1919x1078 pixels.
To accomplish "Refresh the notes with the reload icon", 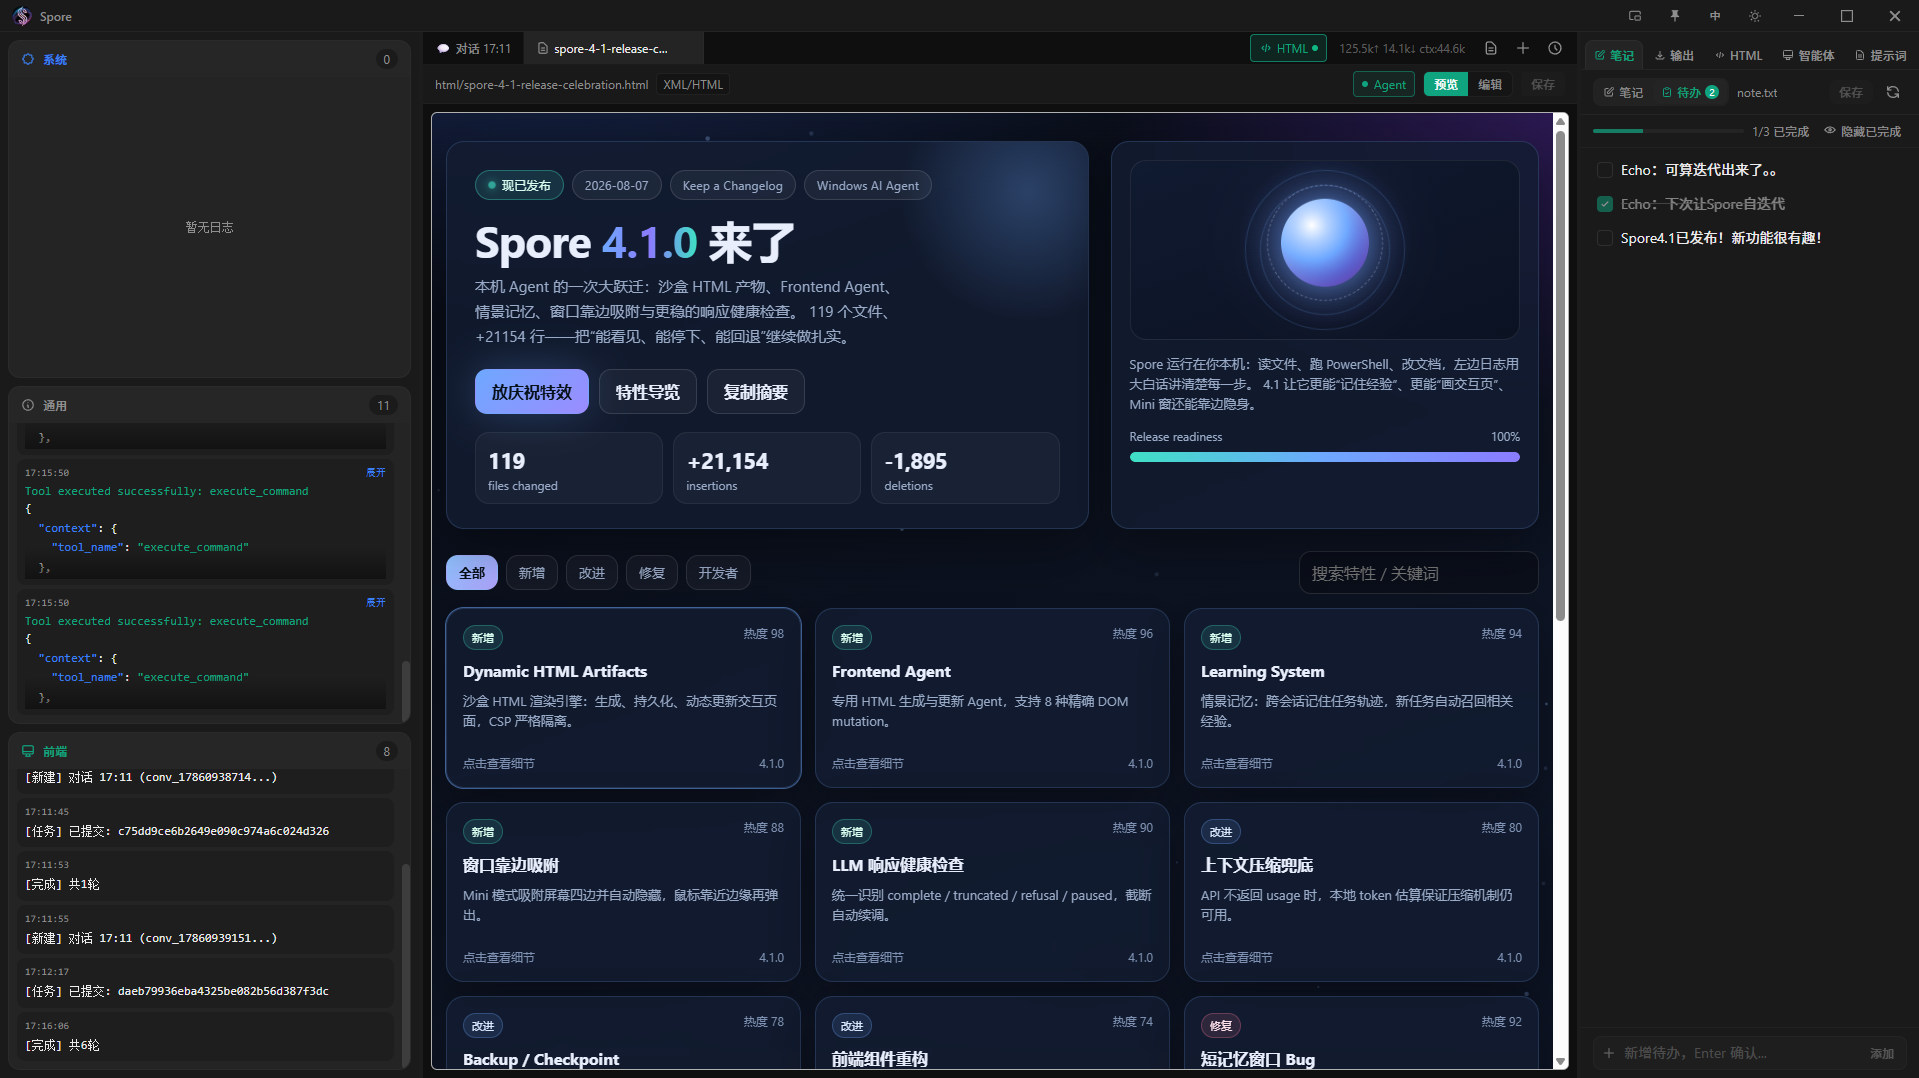I will point(1893,92).
